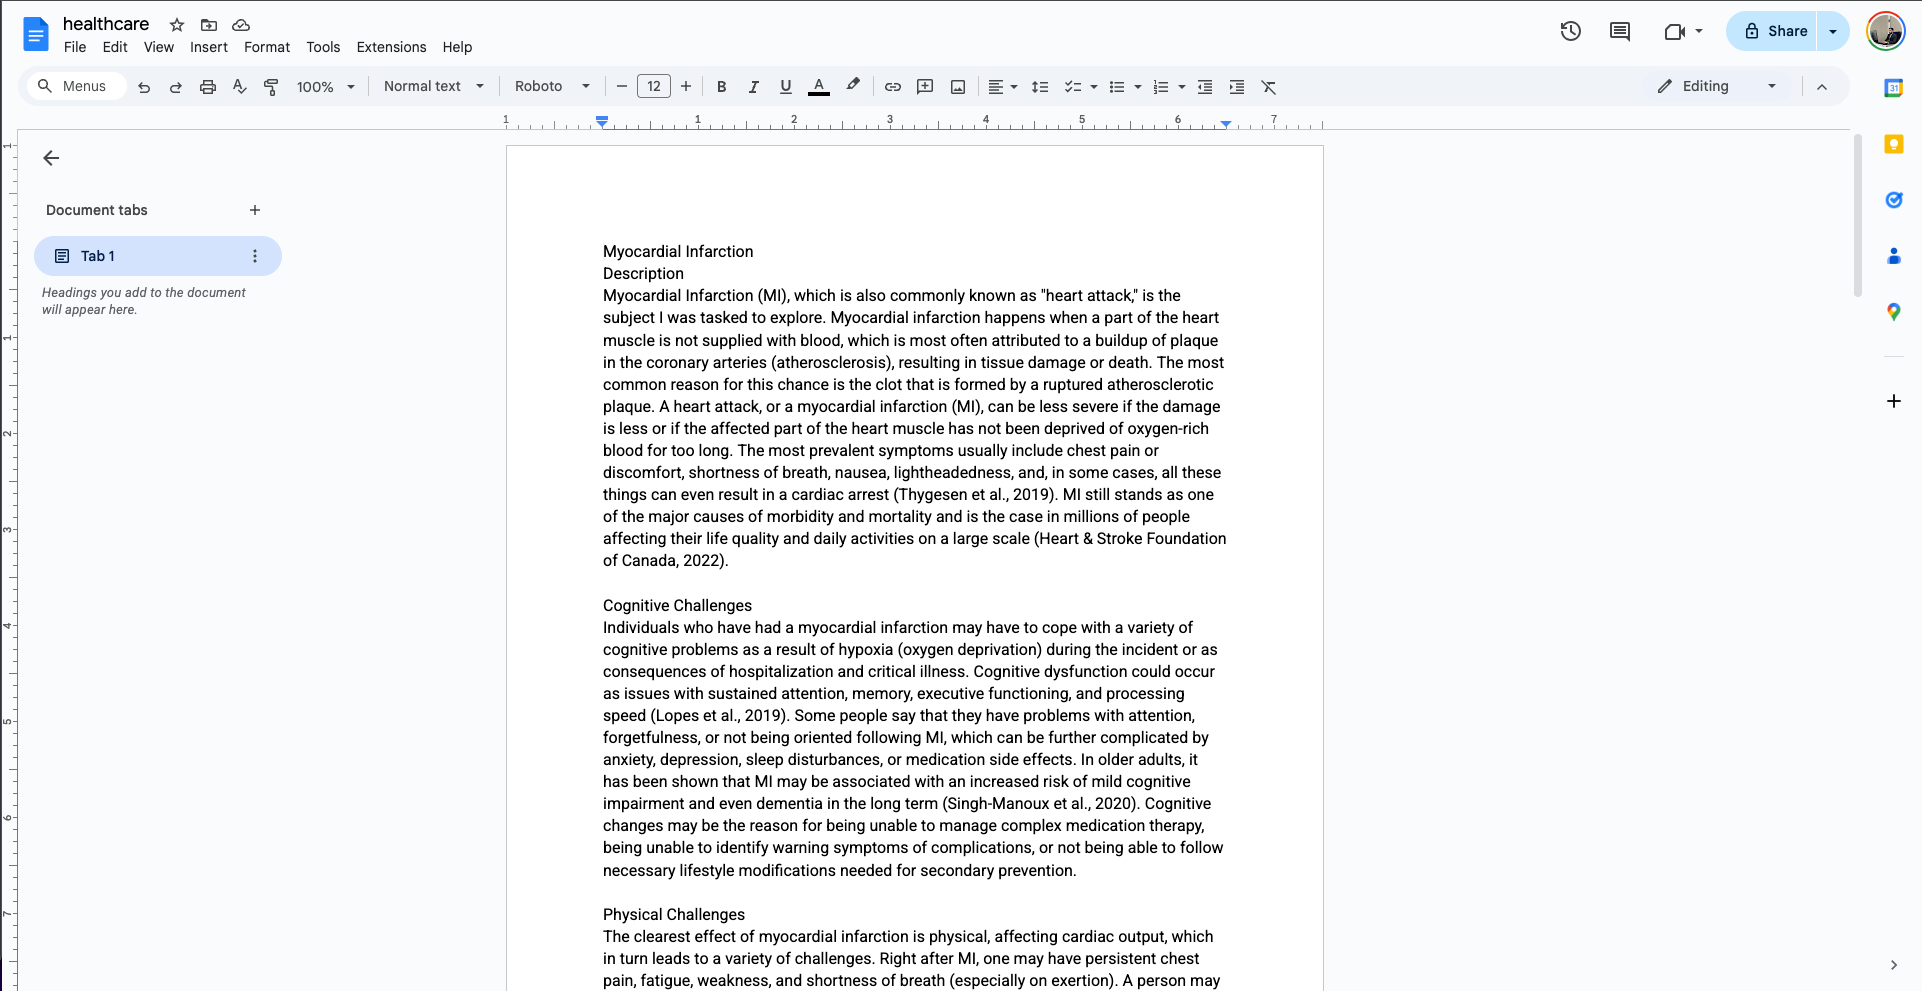
Task: Open the Roboto font dropdown
Action: (551, 87)
